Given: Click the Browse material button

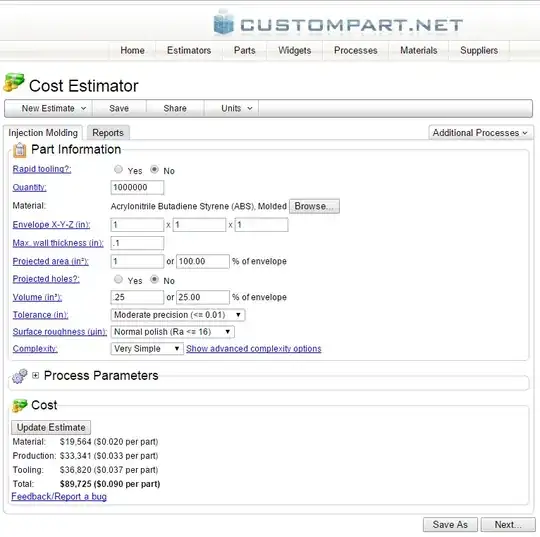Looking at the screenshot, I should click(314, 206).
